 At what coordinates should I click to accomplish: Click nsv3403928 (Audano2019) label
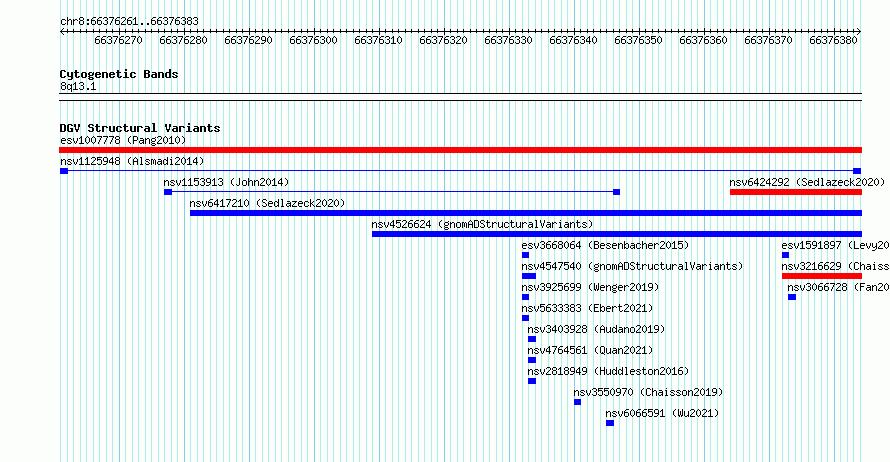click(596, 329)
